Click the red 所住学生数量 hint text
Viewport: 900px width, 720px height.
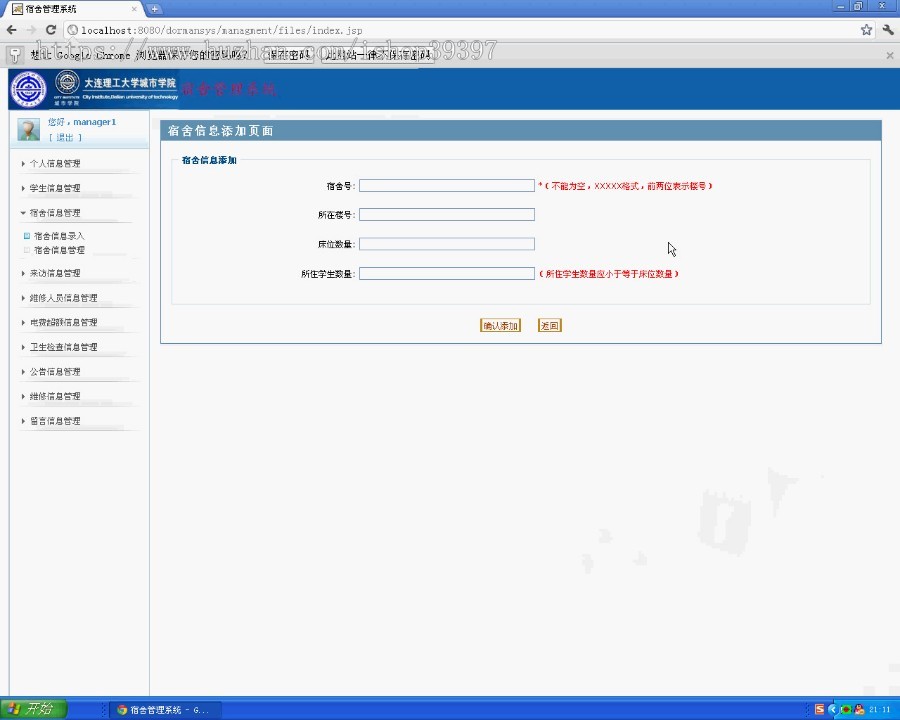point(609,274)
